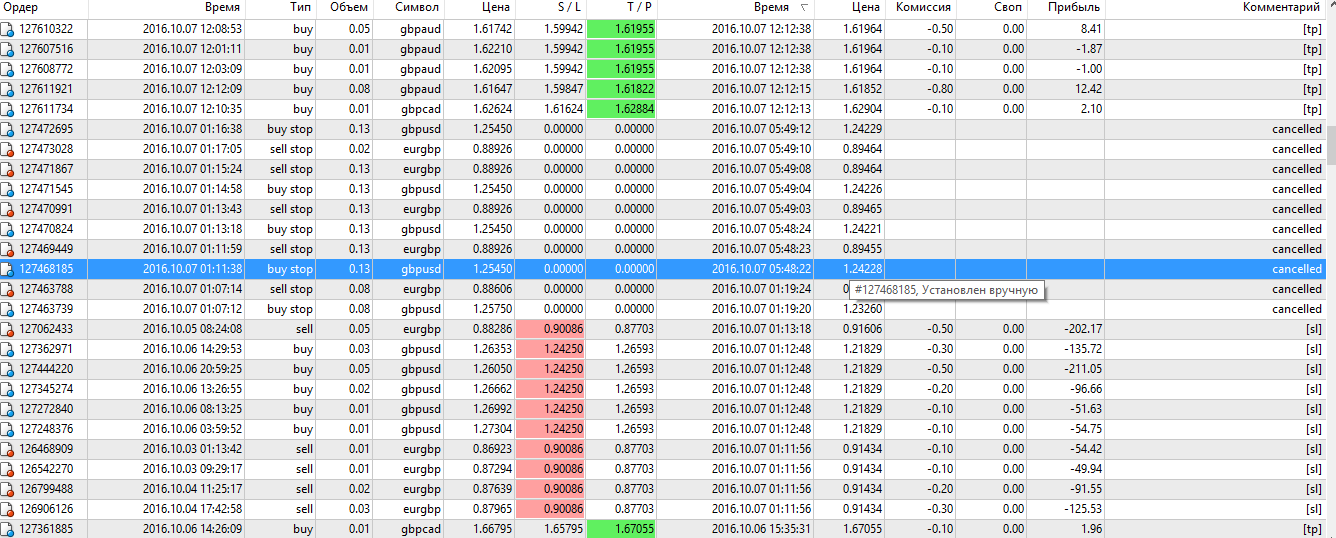The height and width of the screenshot is (538, 1336).
Task: Click the pending order icon for 127473028
Action: (x=8, y=149)
